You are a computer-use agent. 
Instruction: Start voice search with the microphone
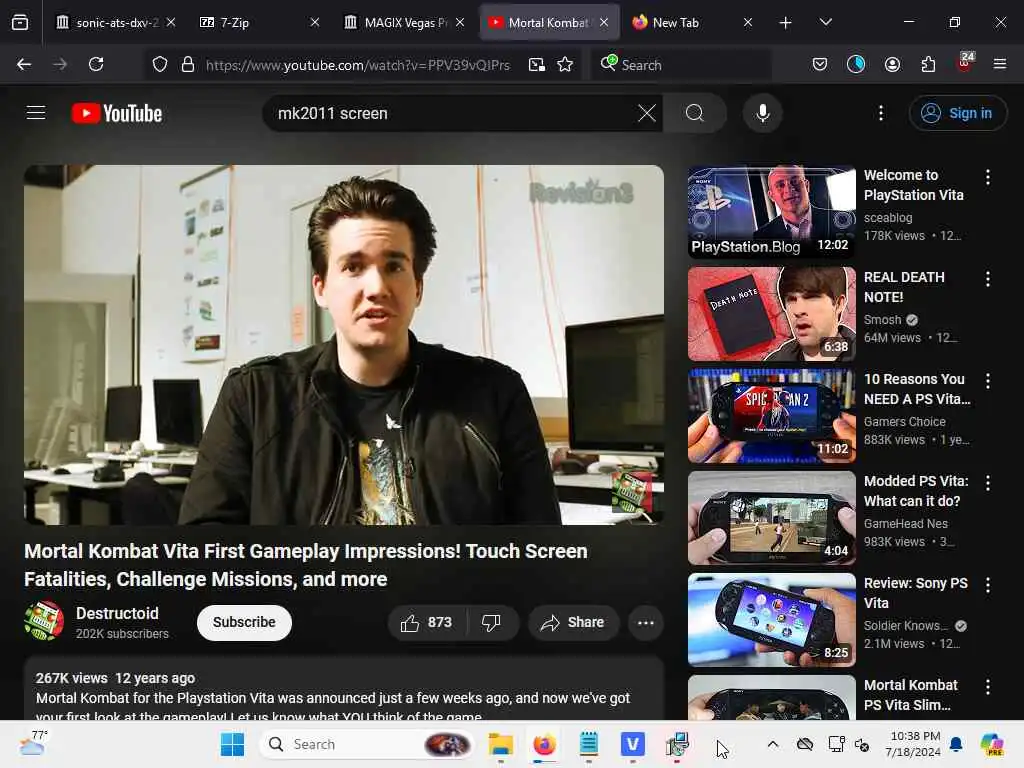[x=762, y=113]
